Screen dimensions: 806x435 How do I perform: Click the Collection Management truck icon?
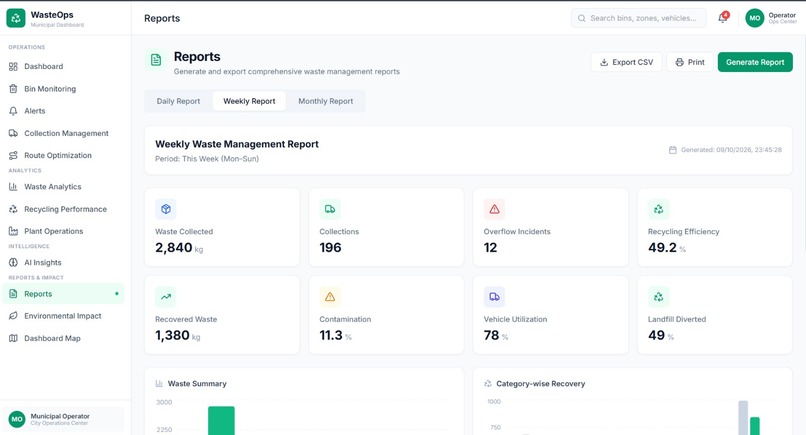point(13,133)
